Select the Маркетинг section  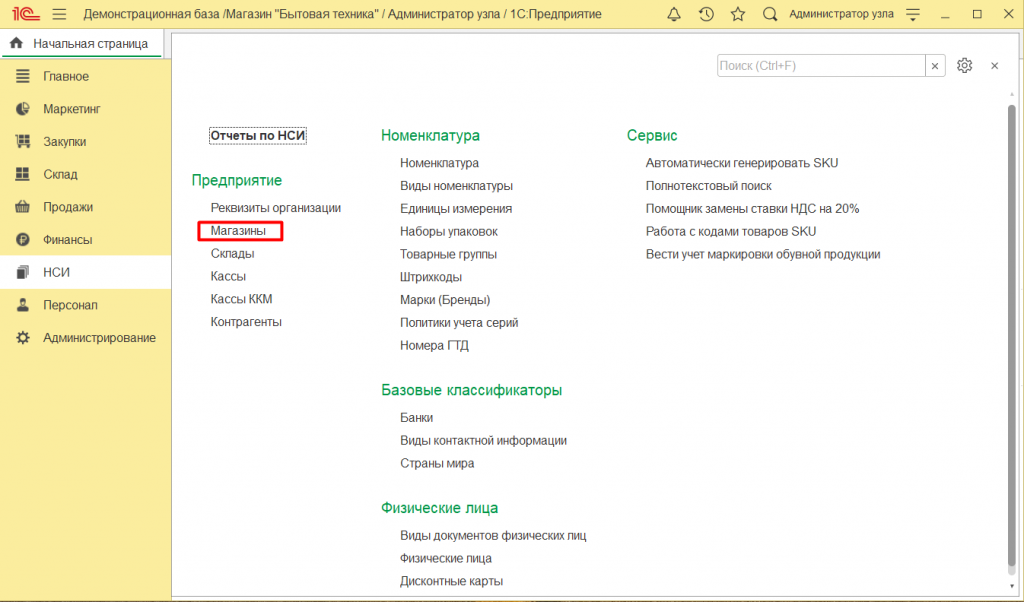[x=71, y=109]
